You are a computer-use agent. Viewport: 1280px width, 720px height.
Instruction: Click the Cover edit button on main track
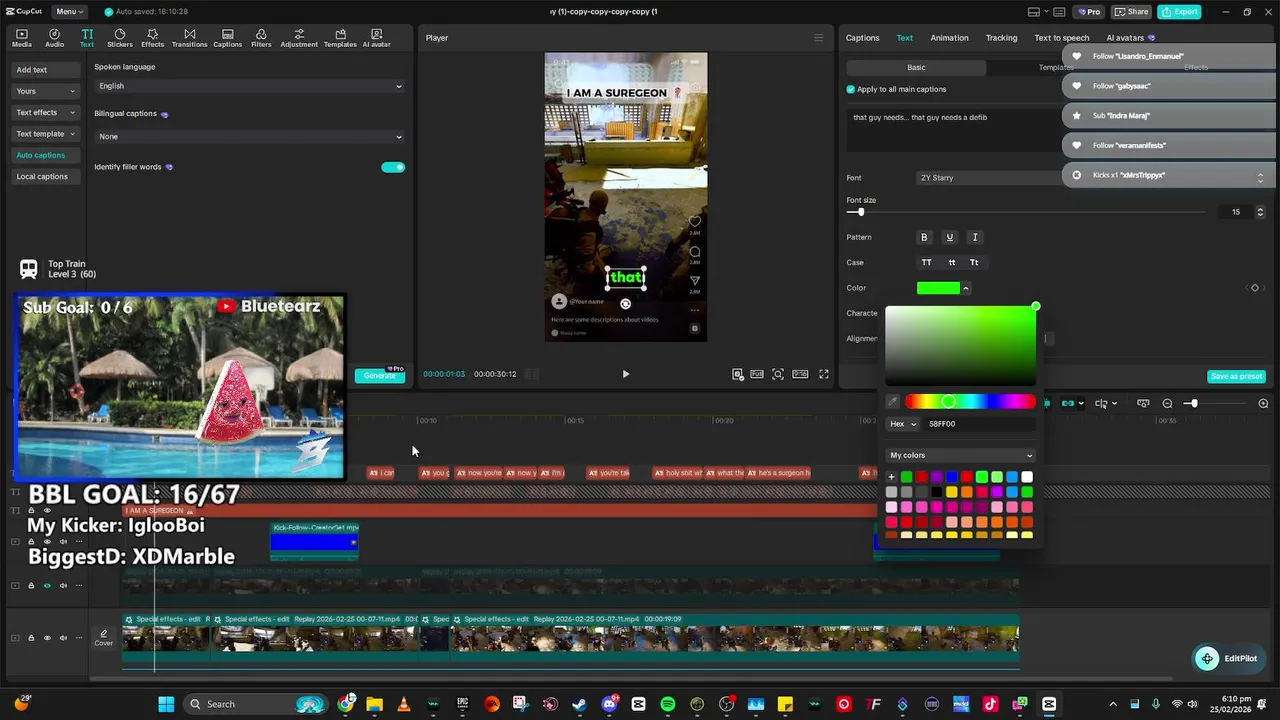[x=103, y=637]
